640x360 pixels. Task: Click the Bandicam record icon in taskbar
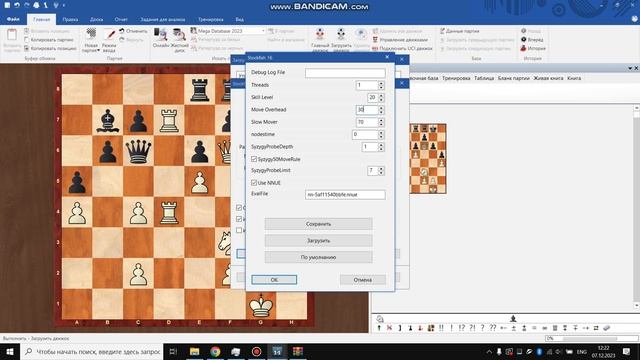256,351
